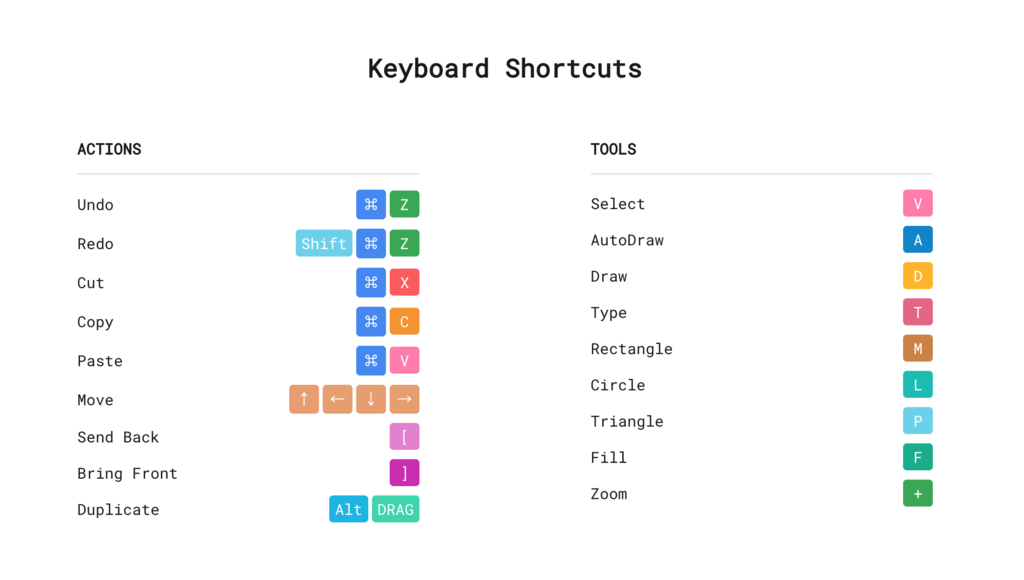This screenshot has width=1024, height=580.
Task: Click the green Z key beside Undo
Action: [404, 204]
